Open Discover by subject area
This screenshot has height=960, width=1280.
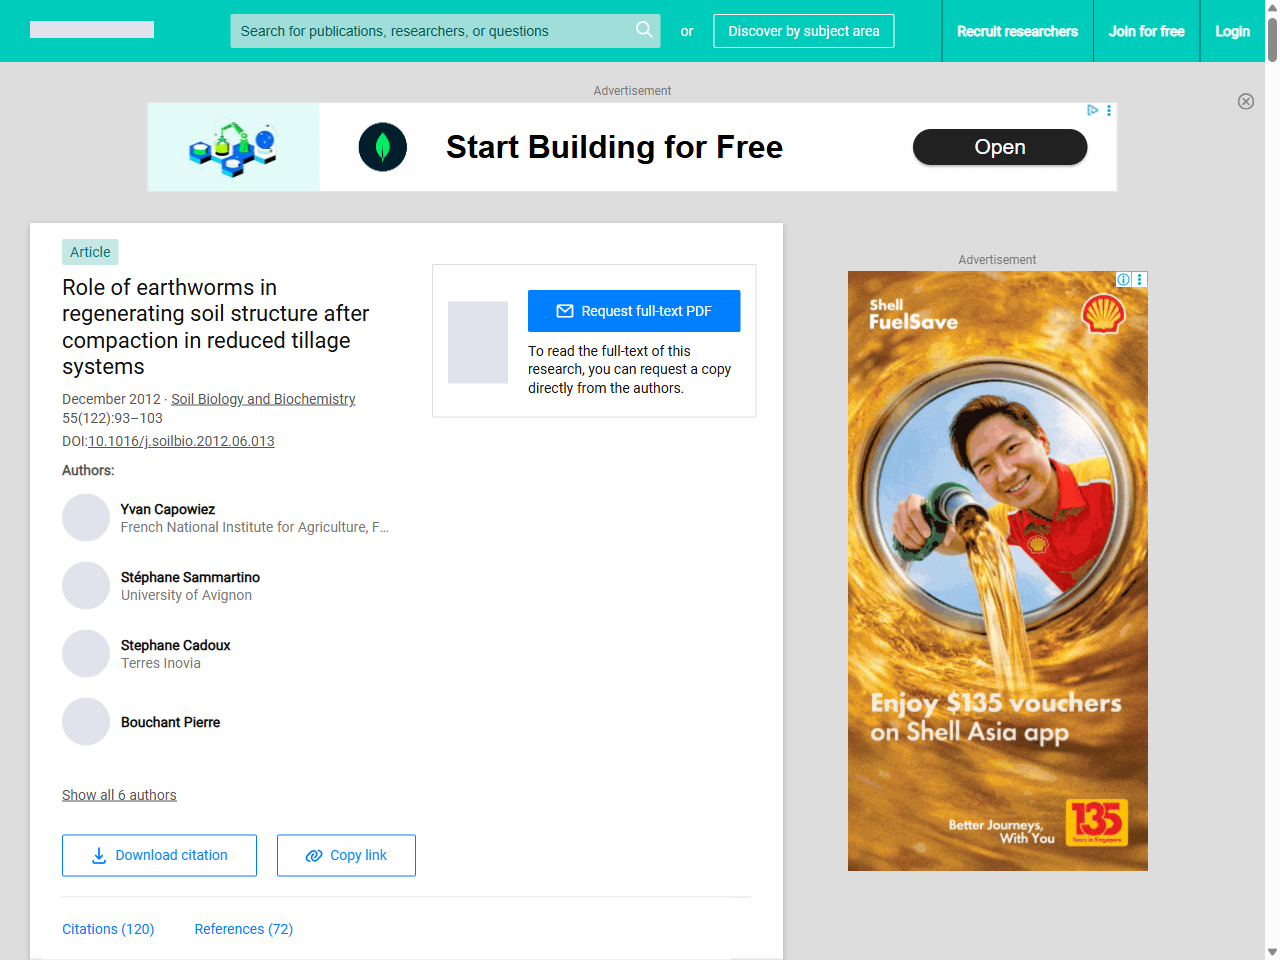click(804, 31)
